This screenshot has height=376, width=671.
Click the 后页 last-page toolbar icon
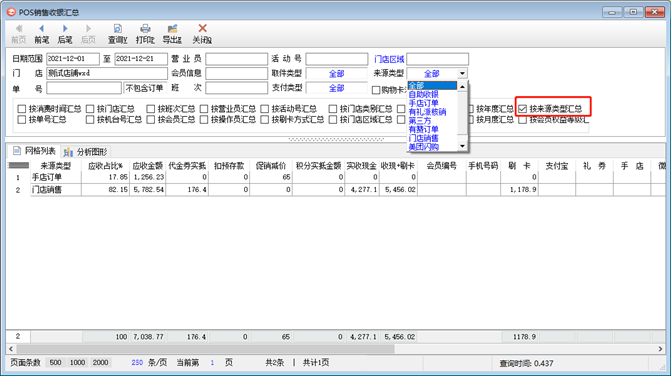88,29
